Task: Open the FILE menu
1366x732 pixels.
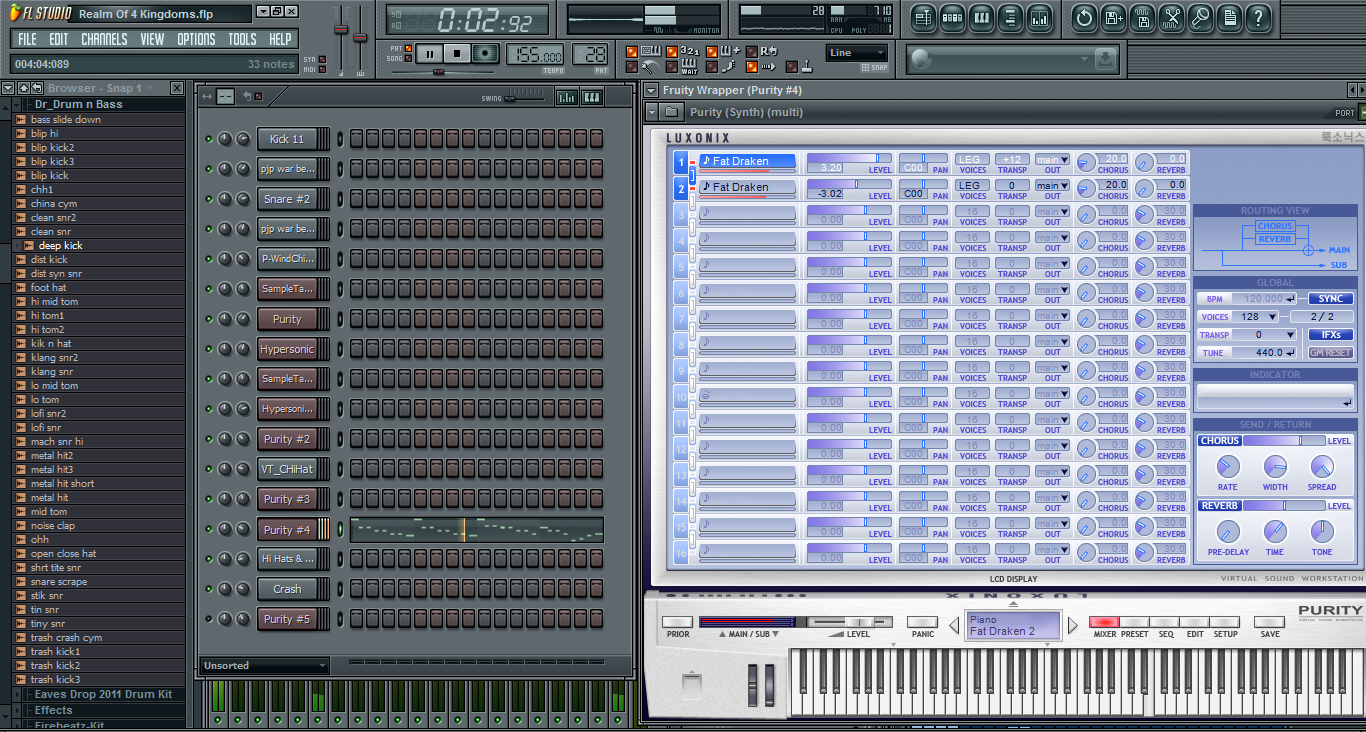Action: pos(27,39)
